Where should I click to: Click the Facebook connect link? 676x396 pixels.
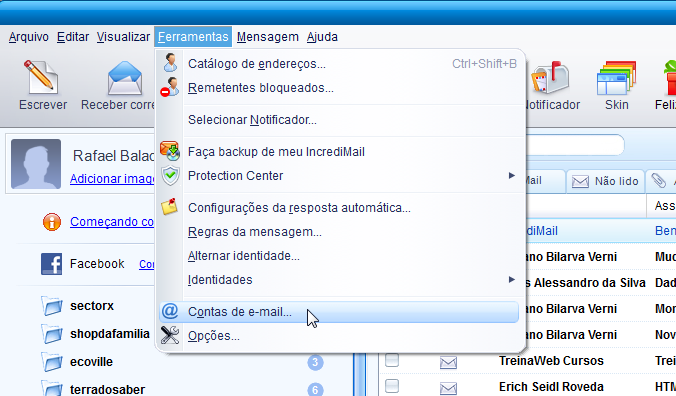coord(147,265)
